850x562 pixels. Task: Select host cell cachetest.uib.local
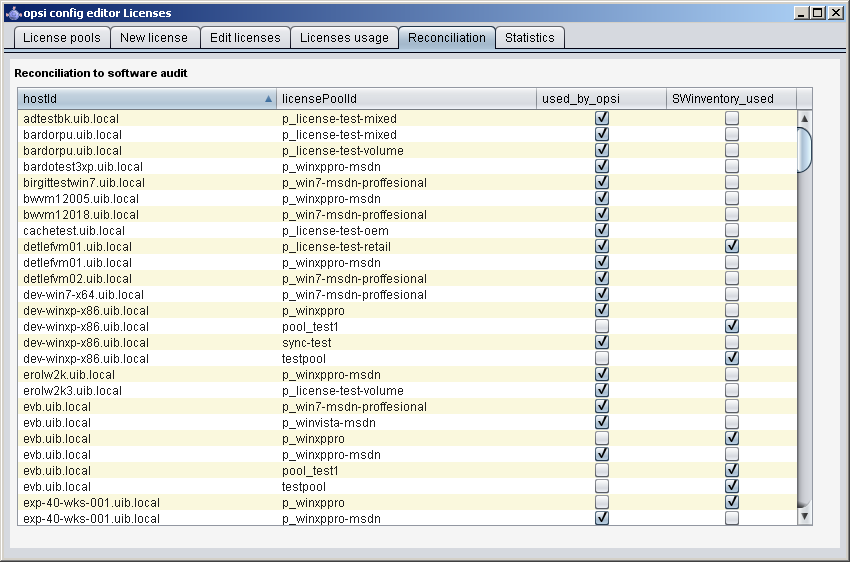pos(147,230)
